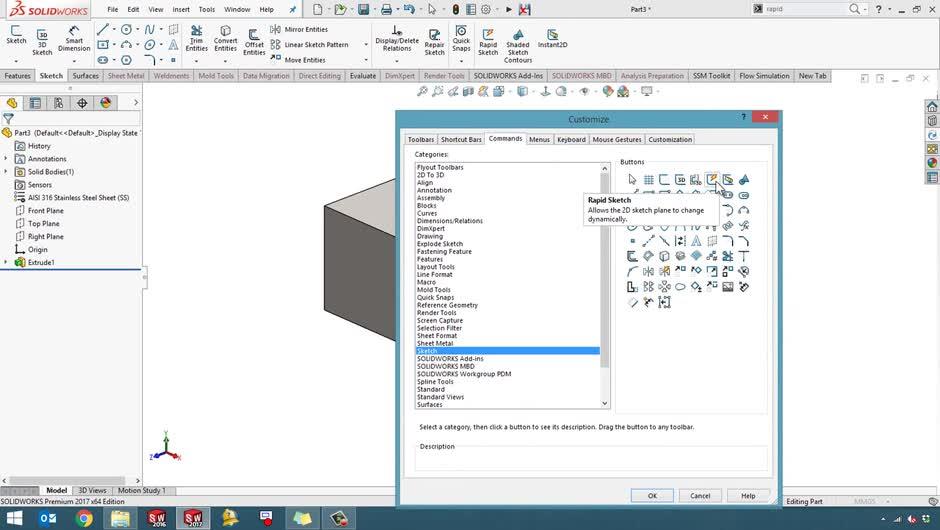The height and width of the screenshot is (530, 940).
Task: Click the Categories list vertical scrollbar
Action: [x=605, y=280]
